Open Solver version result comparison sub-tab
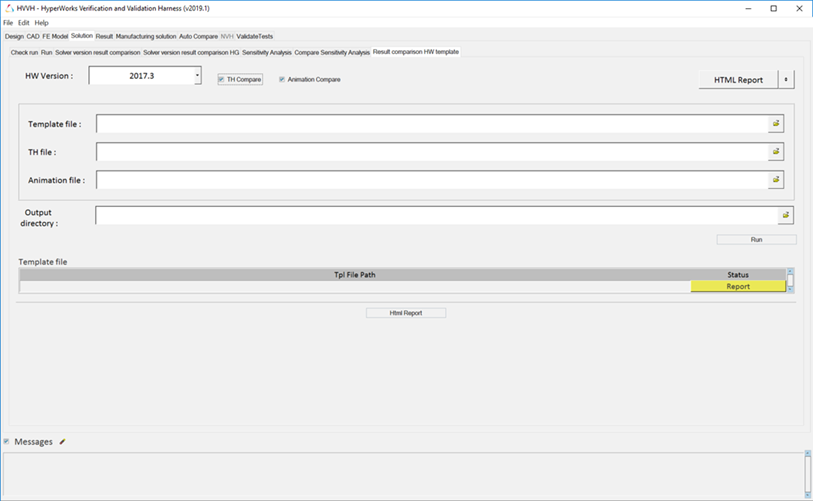Image resolution: width=813 pixels, height=501 pixels. tap(97, 52)
